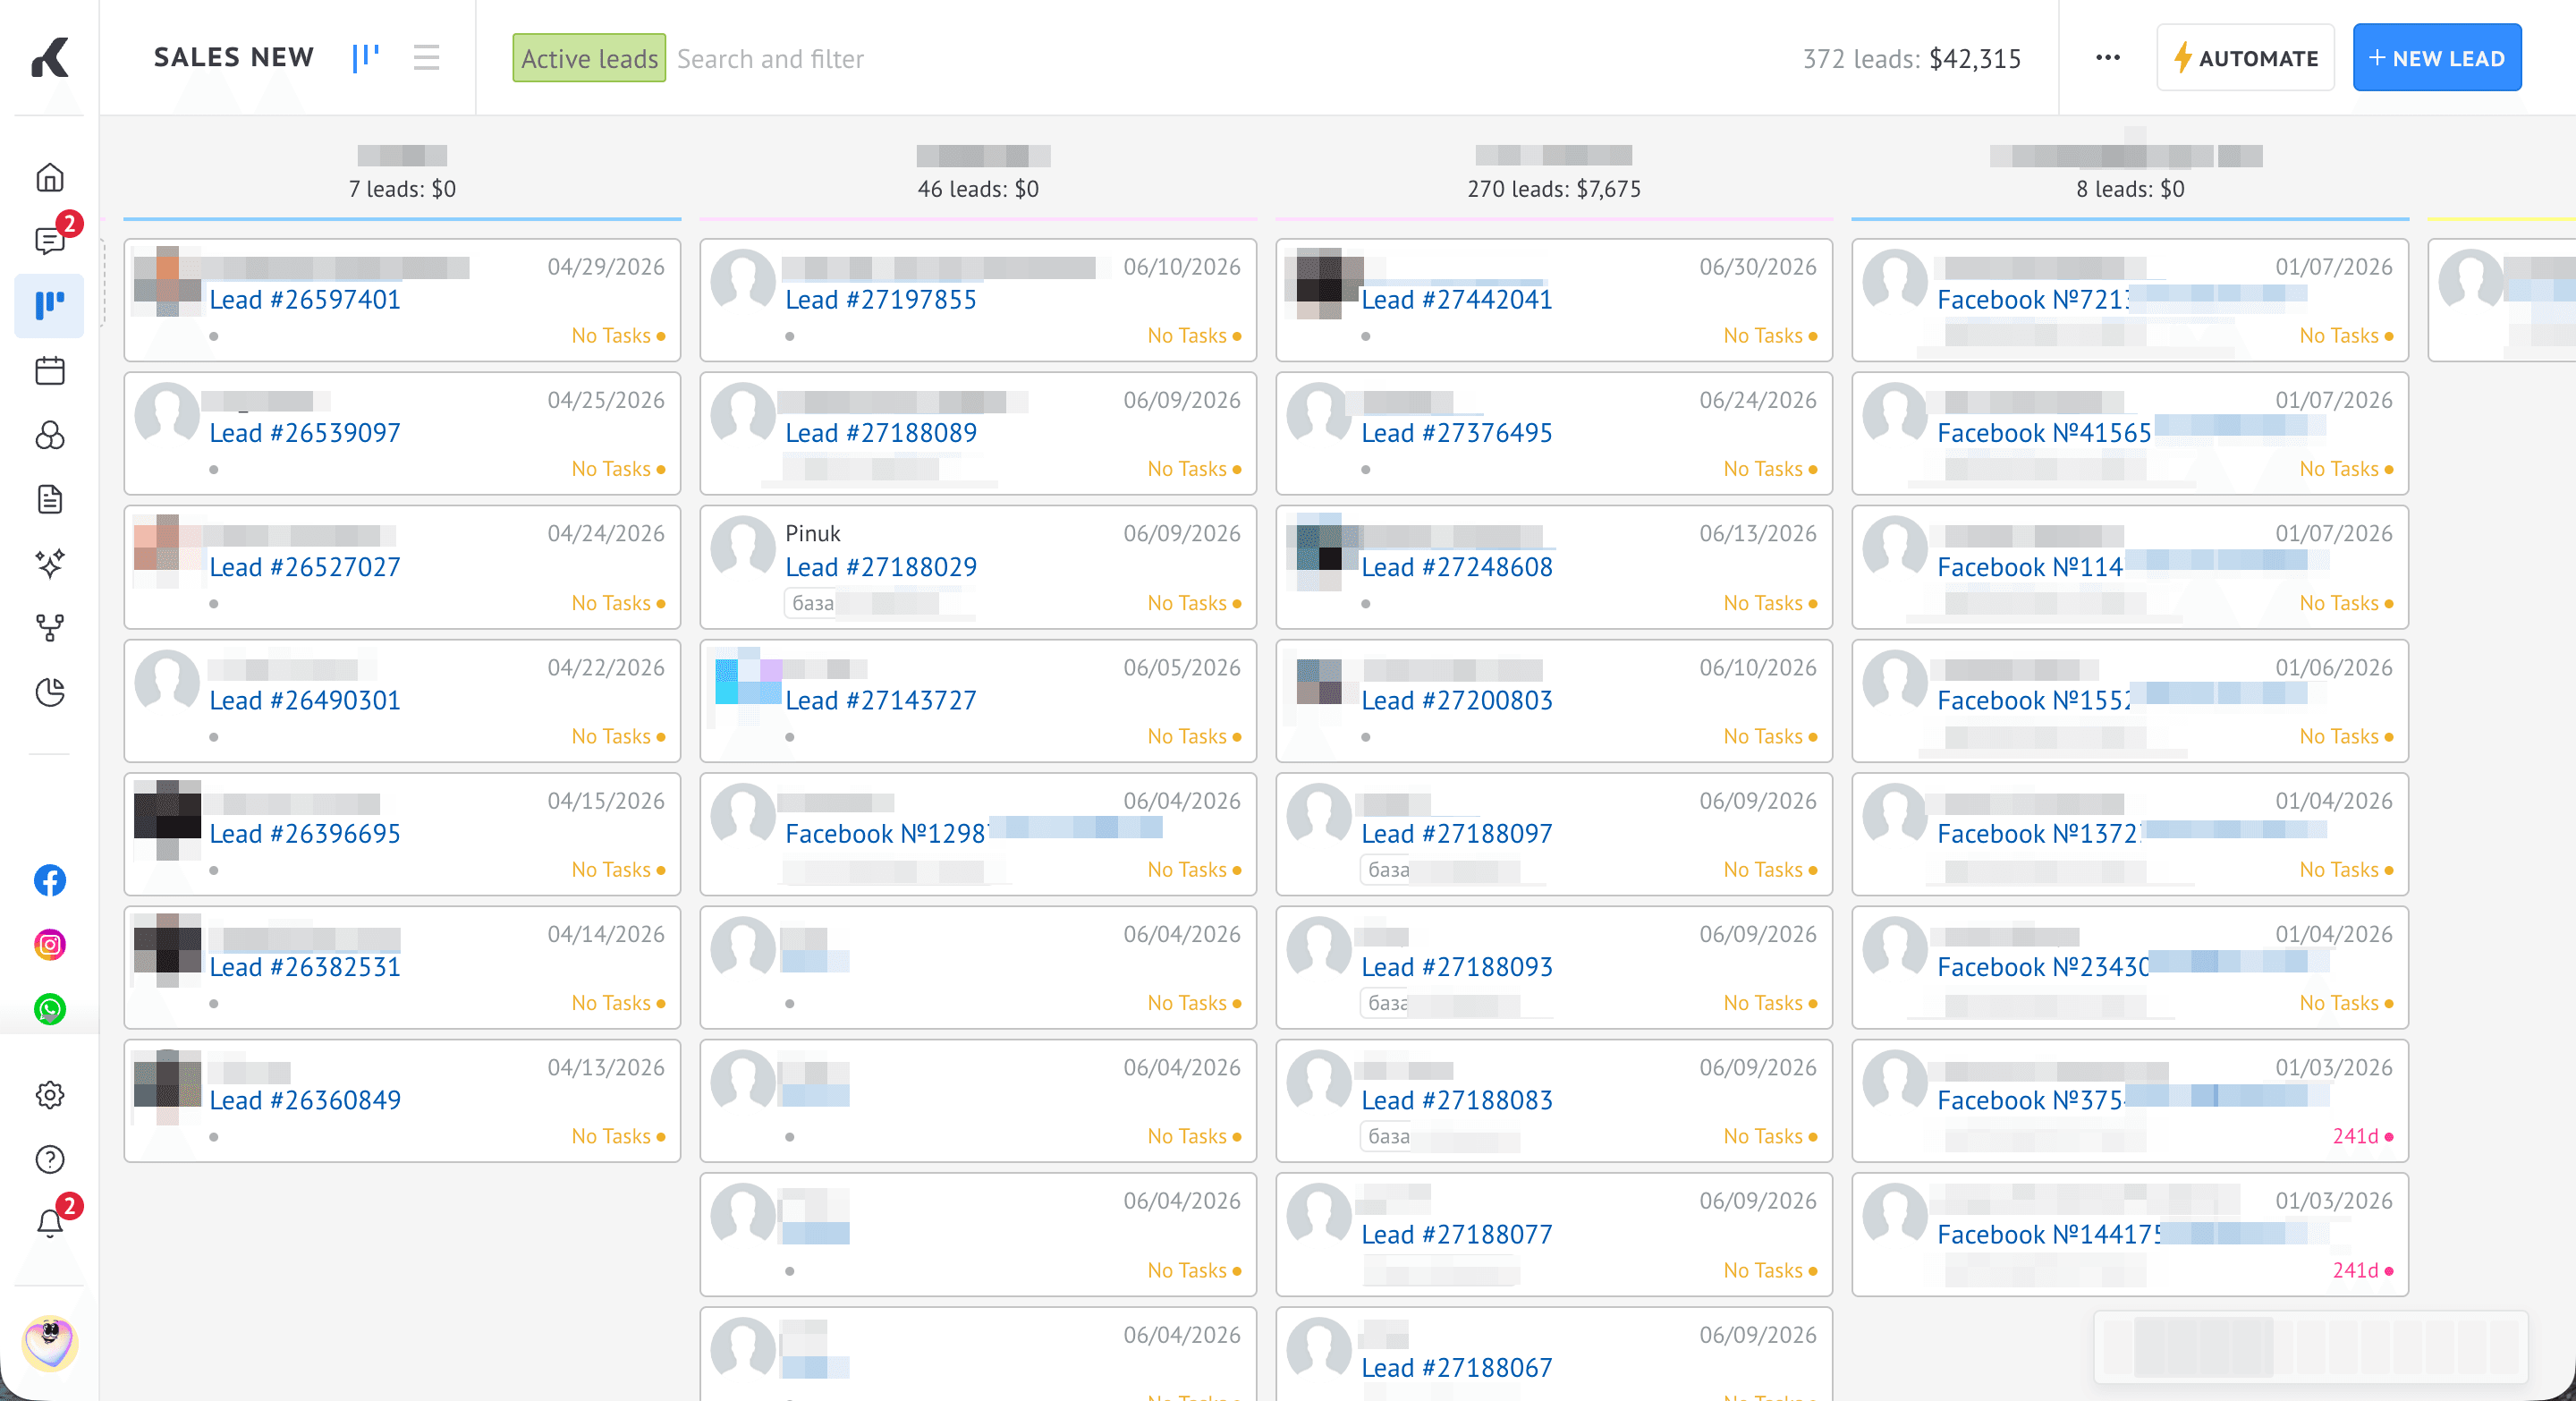This screenshot has width=2576, height=1401.
Task: Open Settings gear icon in sidebar
Action: [50, 1094]
